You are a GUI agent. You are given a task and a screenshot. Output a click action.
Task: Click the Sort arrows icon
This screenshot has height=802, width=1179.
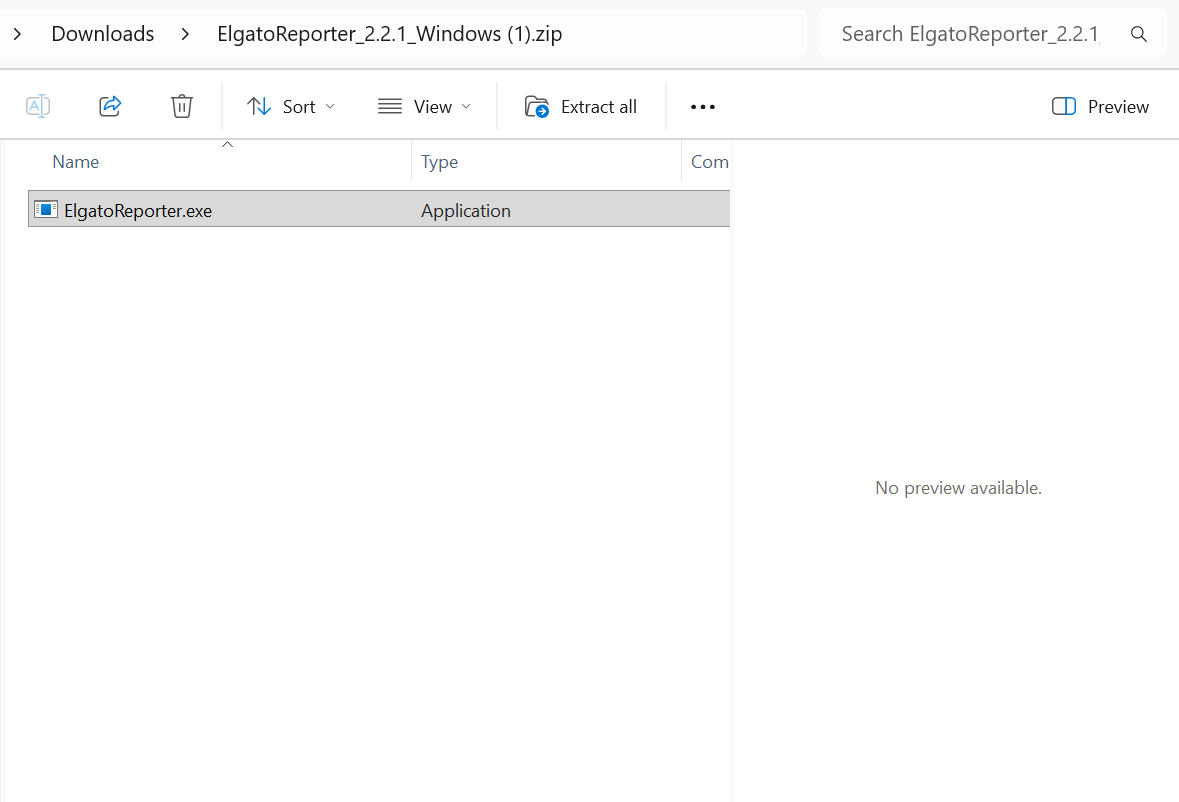click(x=259, y=105)
